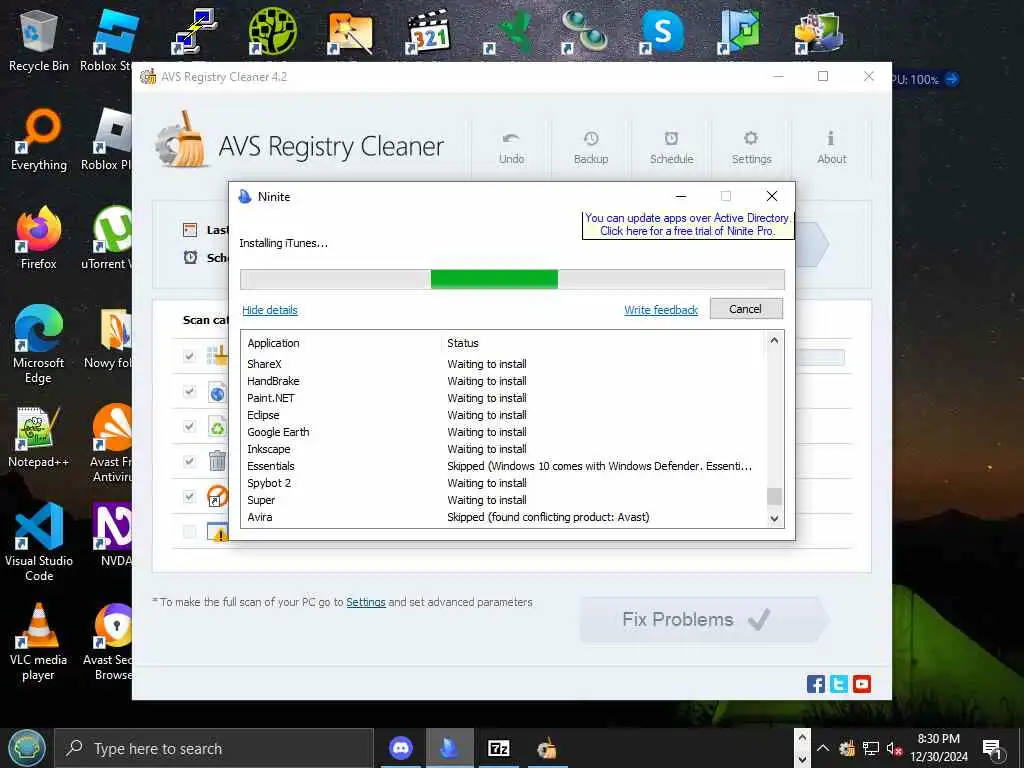The height and width of the screenshot is (768, 1024).
Task: Click Write feedback link in Ninite
Action: click(661, 310)
